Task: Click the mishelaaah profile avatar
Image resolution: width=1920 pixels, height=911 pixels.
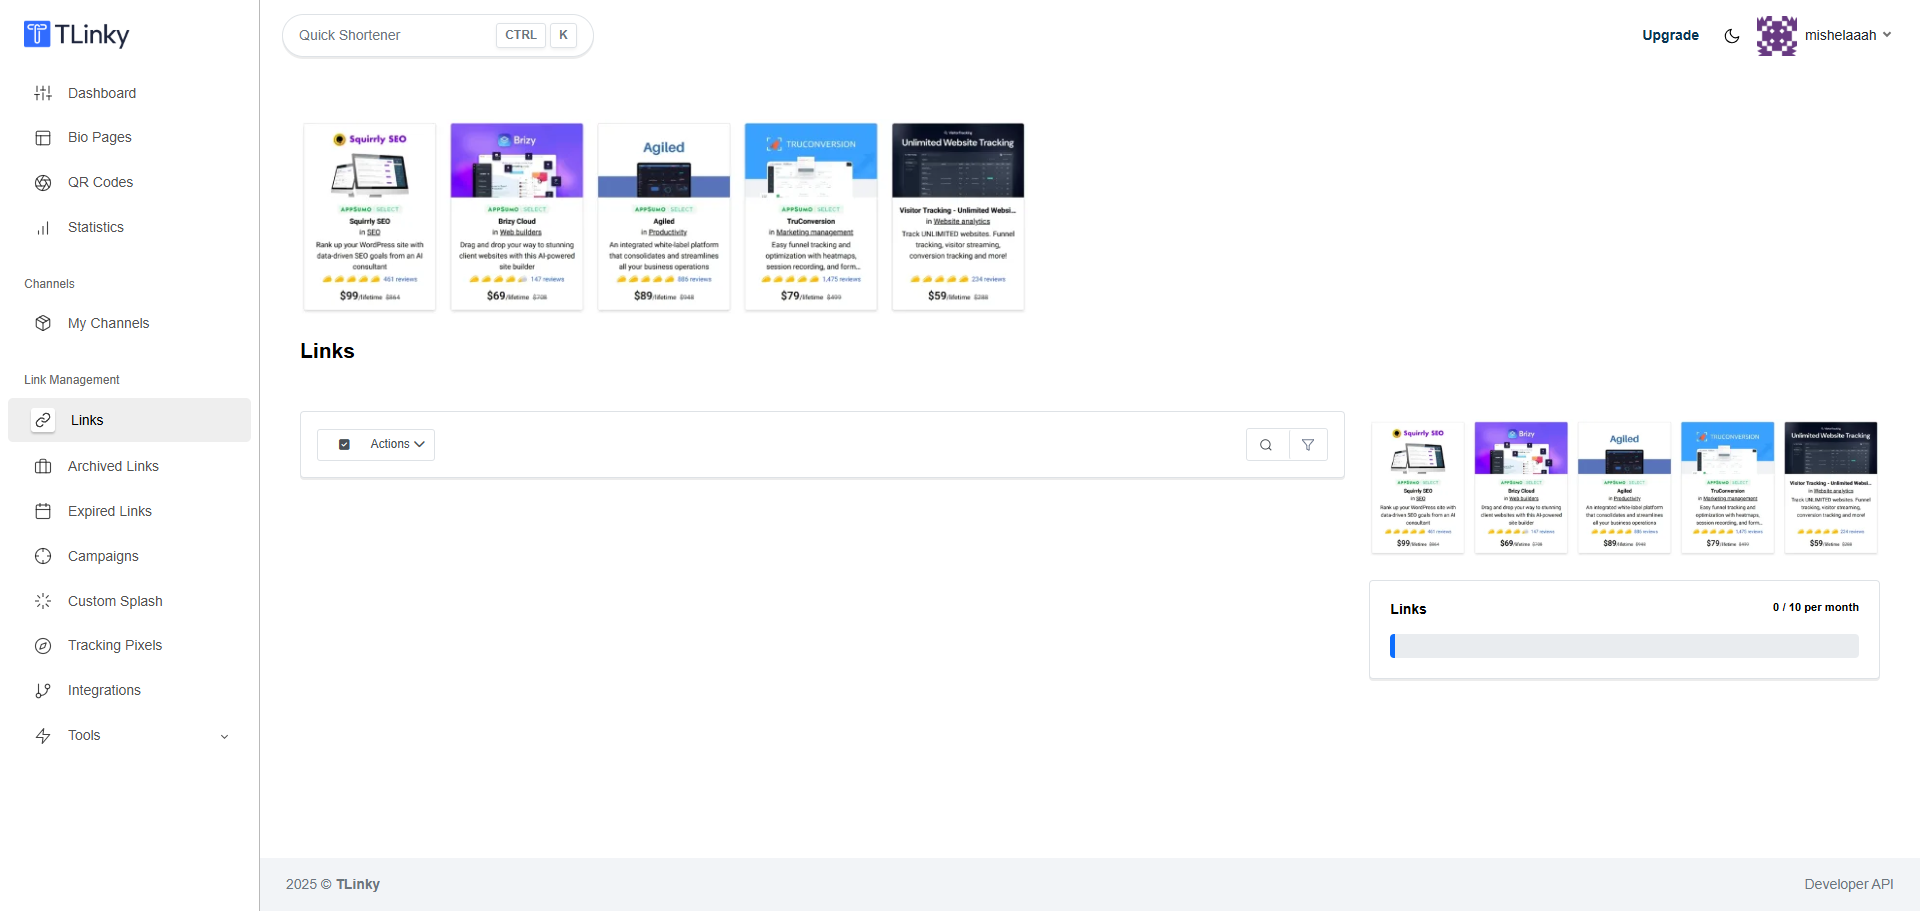Action: click(1776, 35)
